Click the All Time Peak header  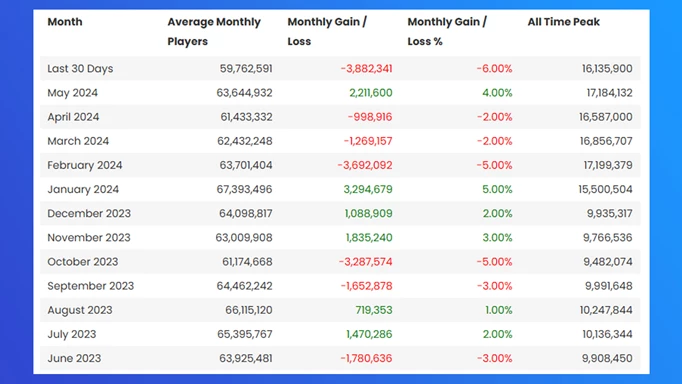pos(563,22)
